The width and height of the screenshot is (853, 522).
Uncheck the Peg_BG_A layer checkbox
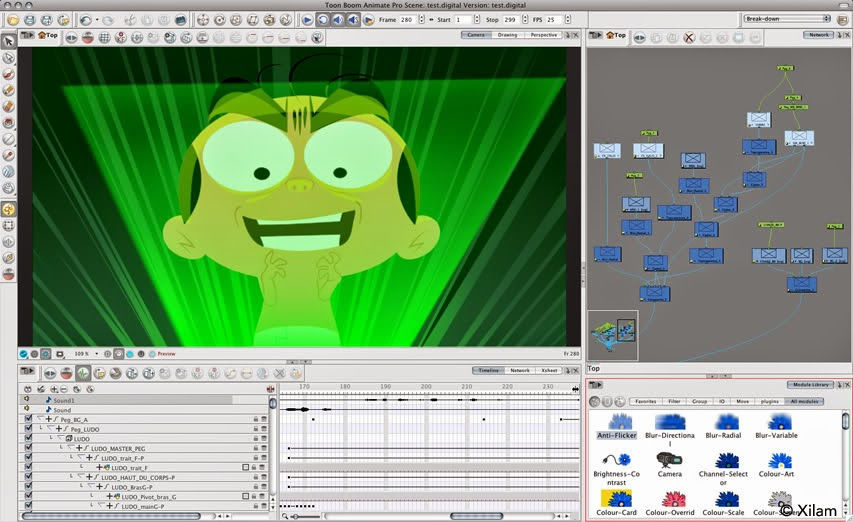(28, 419)
